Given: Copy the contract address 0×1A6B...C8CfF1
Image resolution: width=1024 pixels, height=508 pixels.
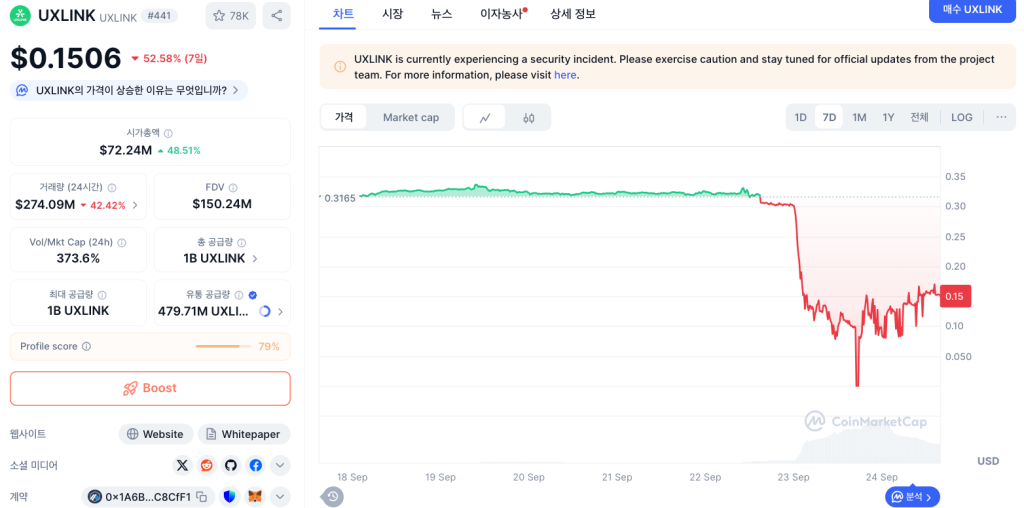Looking at the screenshot, I should (202, 497).
